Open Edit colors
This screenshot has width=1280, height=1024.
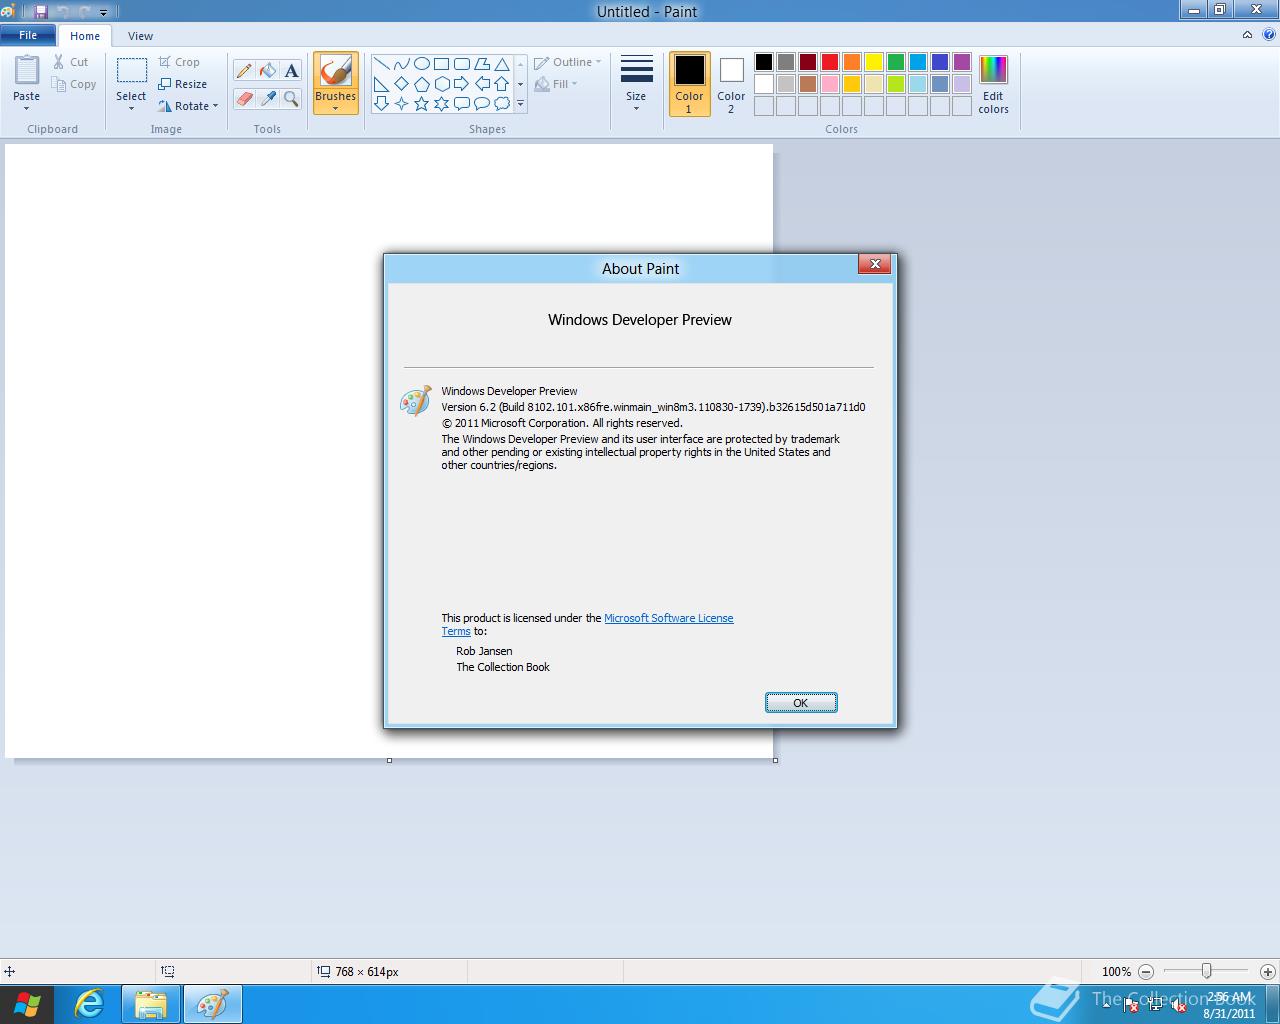993,84
